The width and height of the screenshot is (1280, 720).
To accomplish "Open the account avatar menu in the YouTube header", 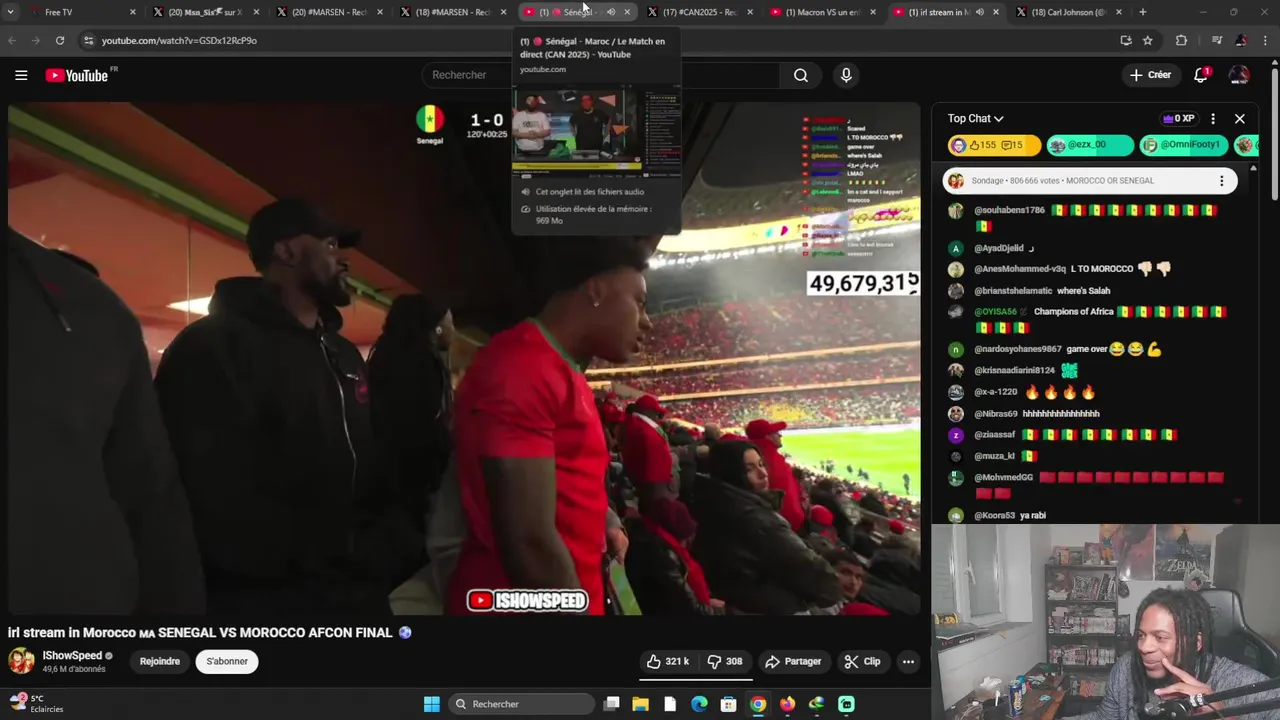I will point(1239,75).
